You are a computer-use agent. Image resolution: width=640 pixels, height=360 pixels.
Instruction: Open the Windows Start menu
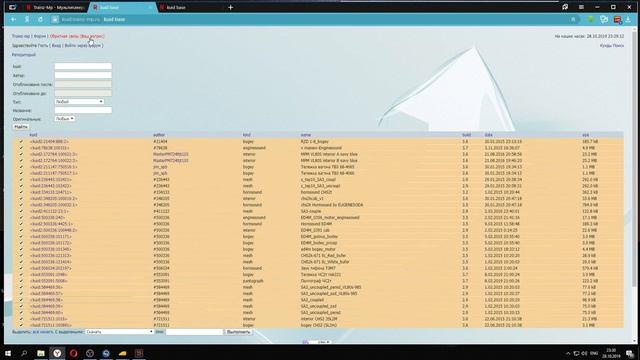point(8,353)
